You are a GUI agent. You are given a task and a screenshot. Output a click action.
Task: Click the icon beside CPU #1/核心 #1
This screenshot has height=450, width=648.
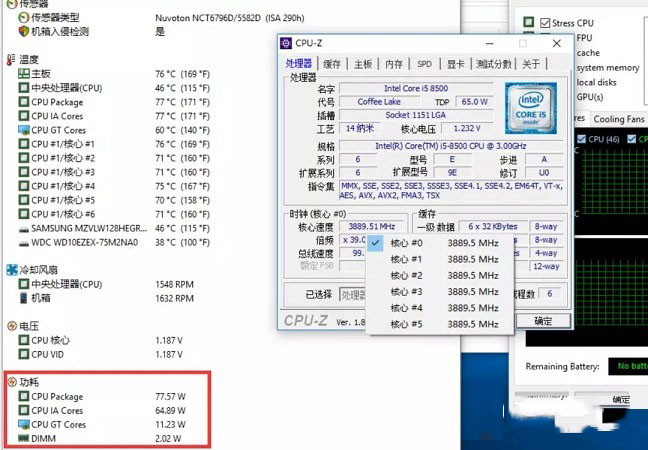point(24,144)
